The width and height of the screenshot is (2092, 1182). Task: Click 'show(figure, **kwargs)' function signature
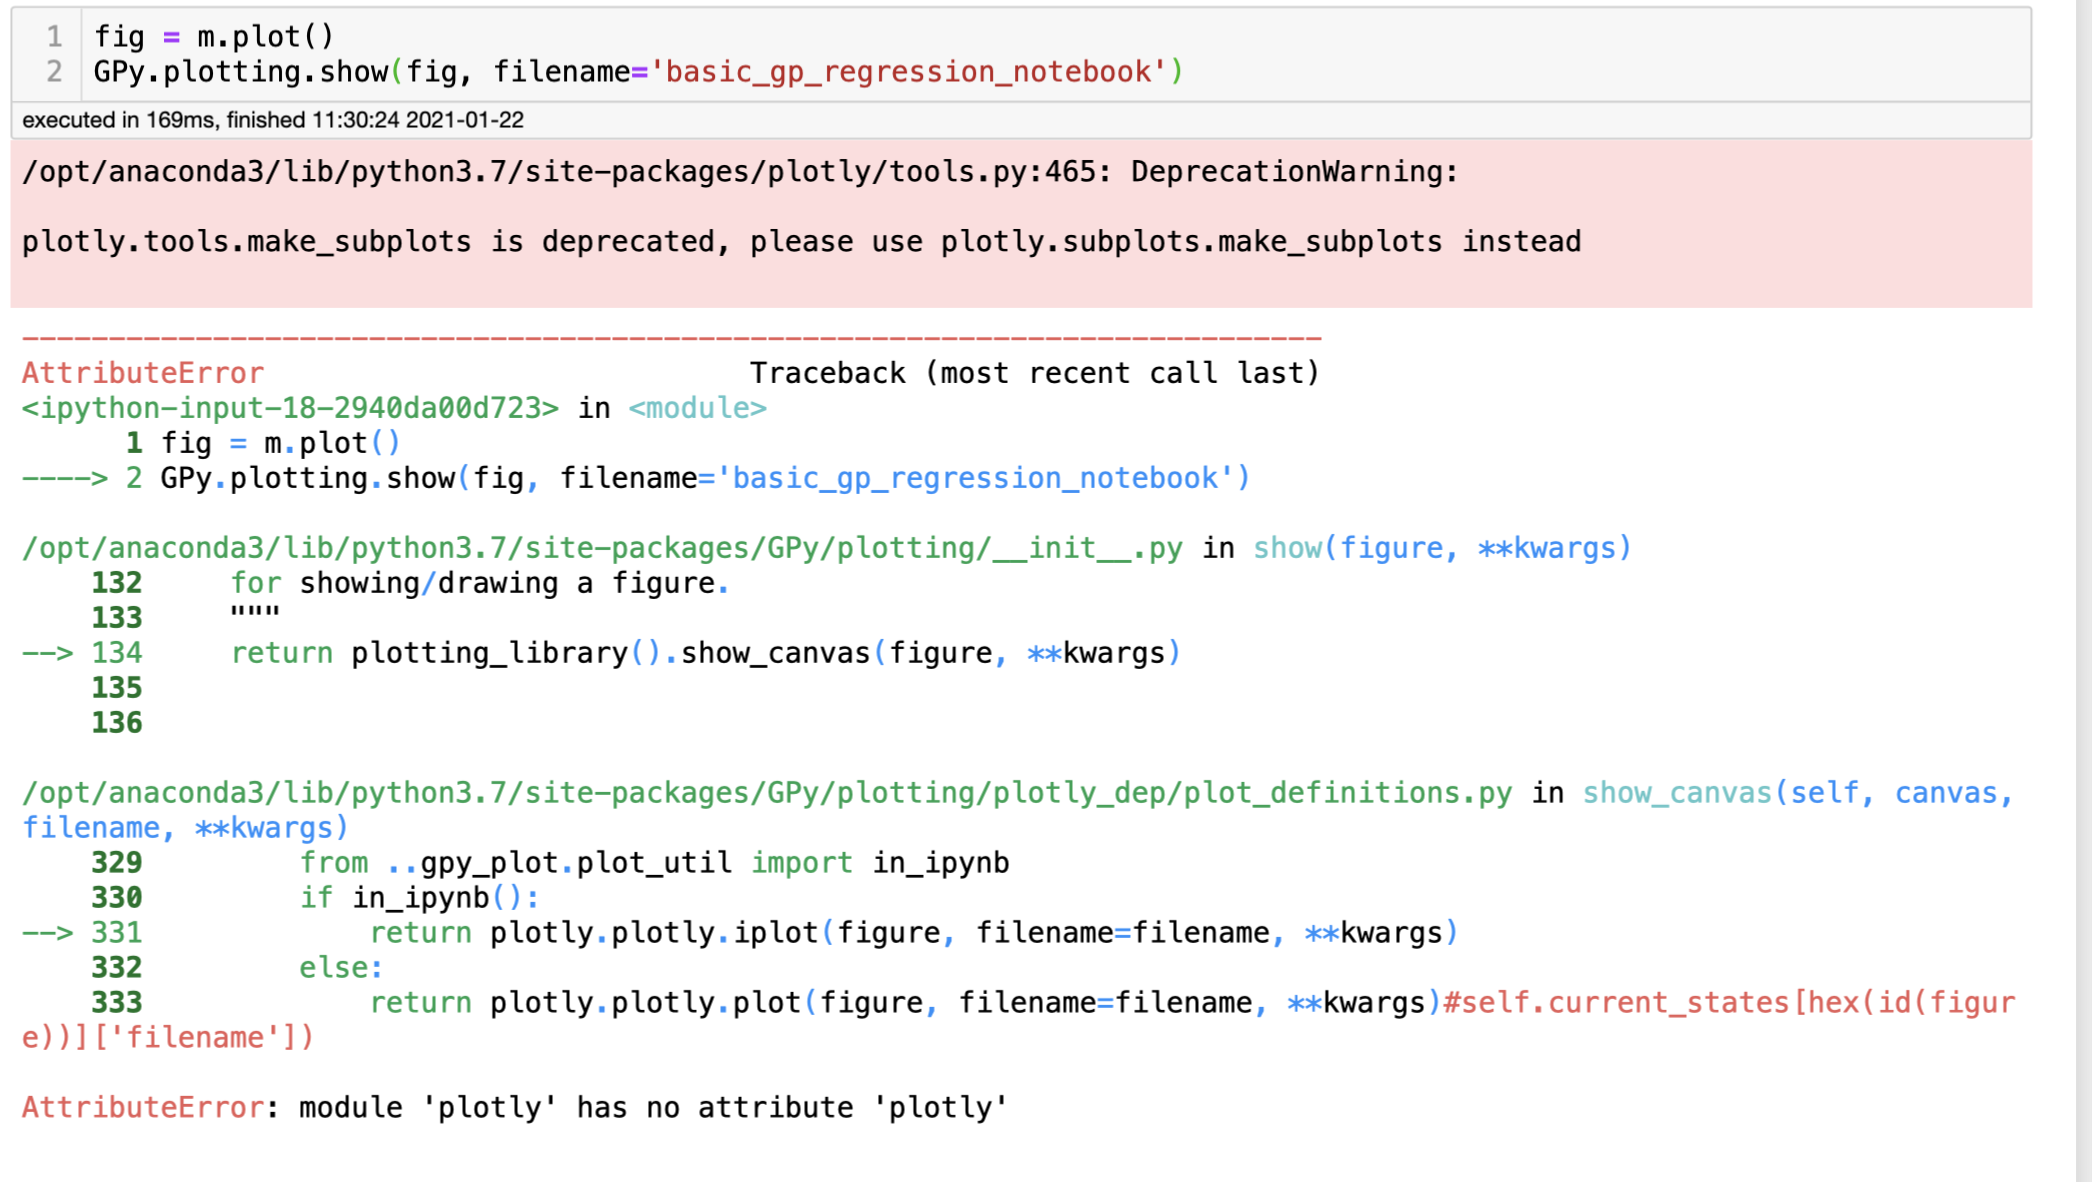point(1442,548)
